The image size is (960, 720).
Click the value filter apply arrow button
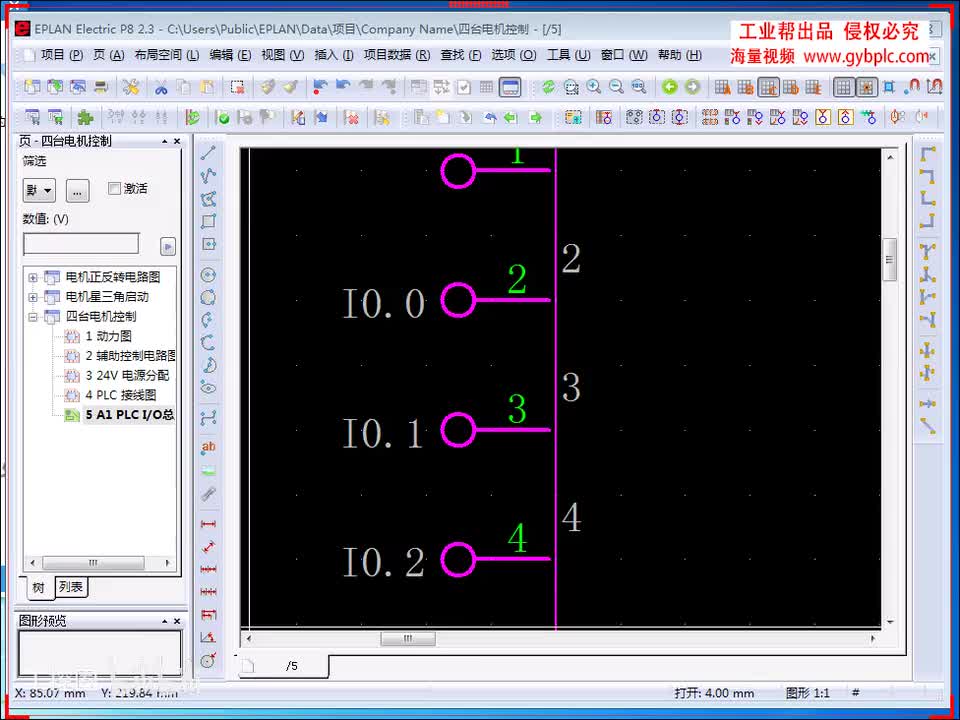click(168, 246)
